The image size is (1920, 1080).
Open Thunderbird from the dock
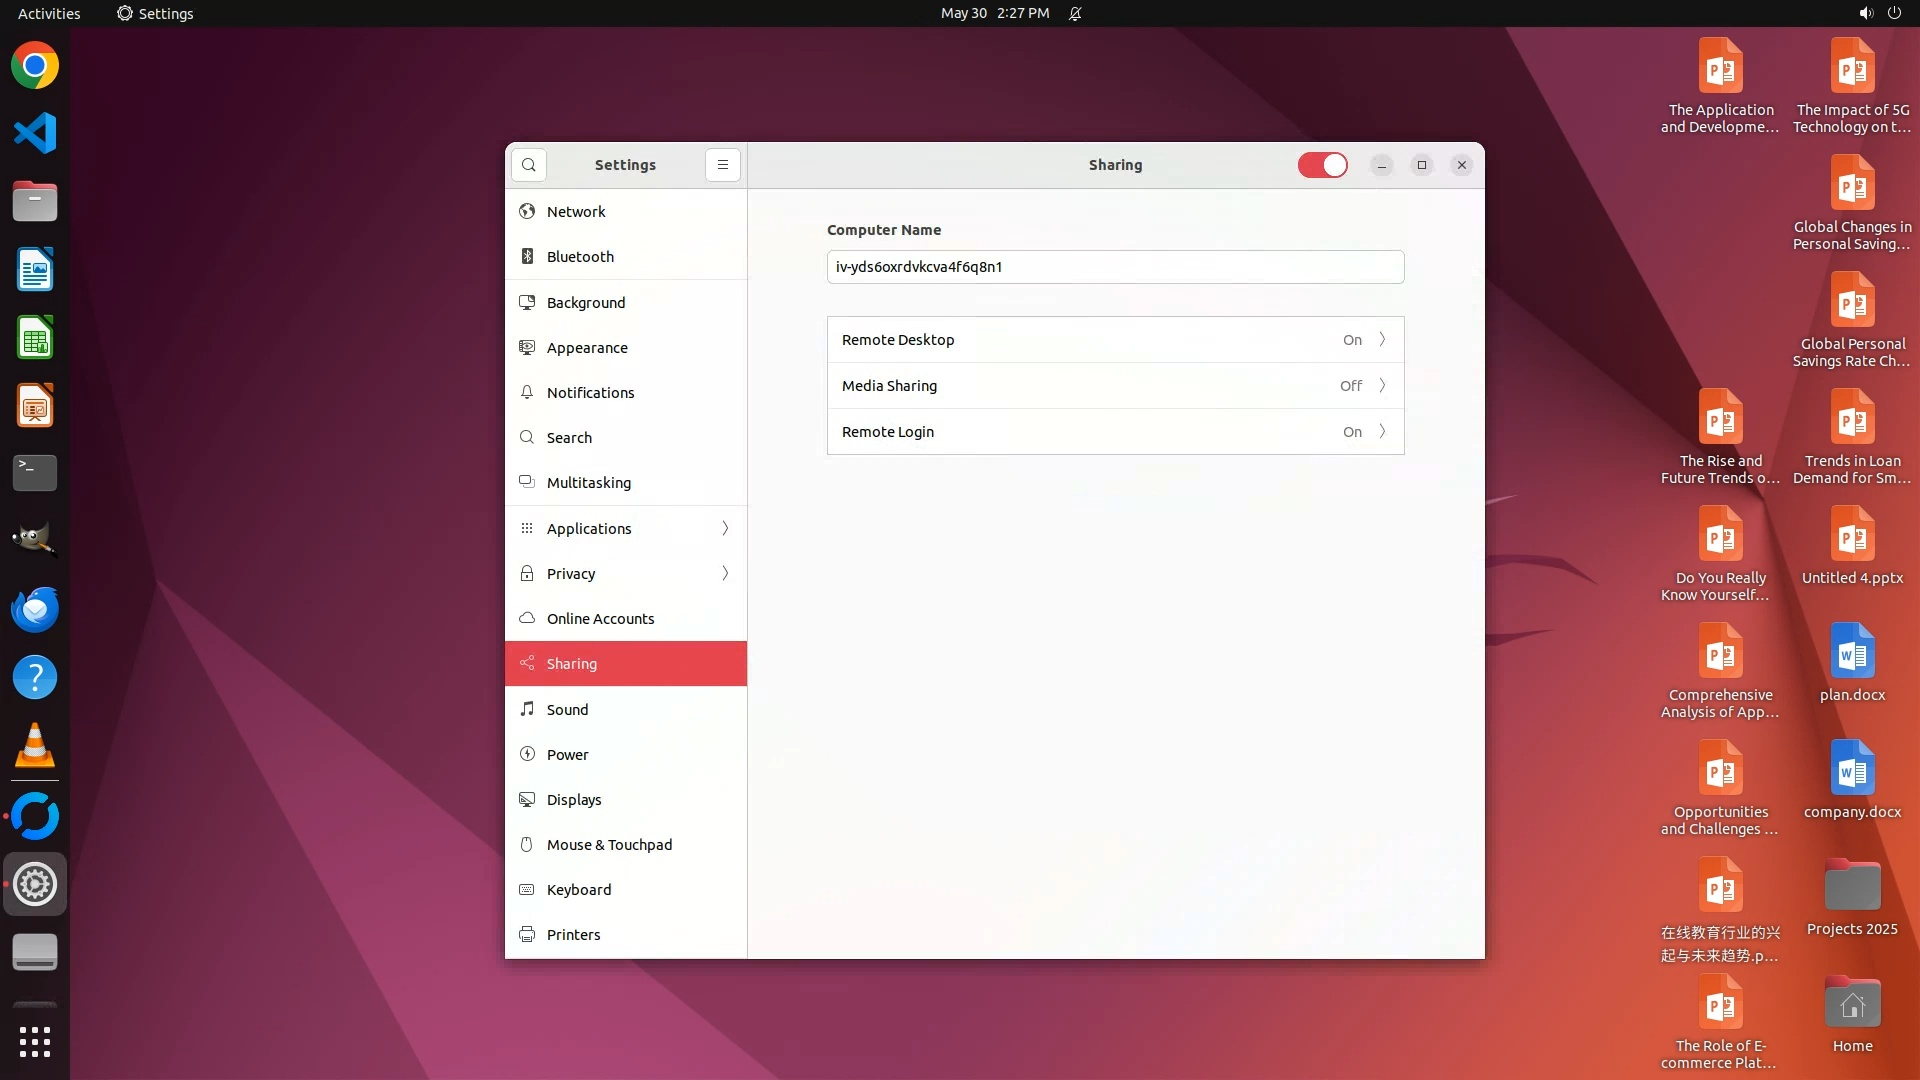35,609
